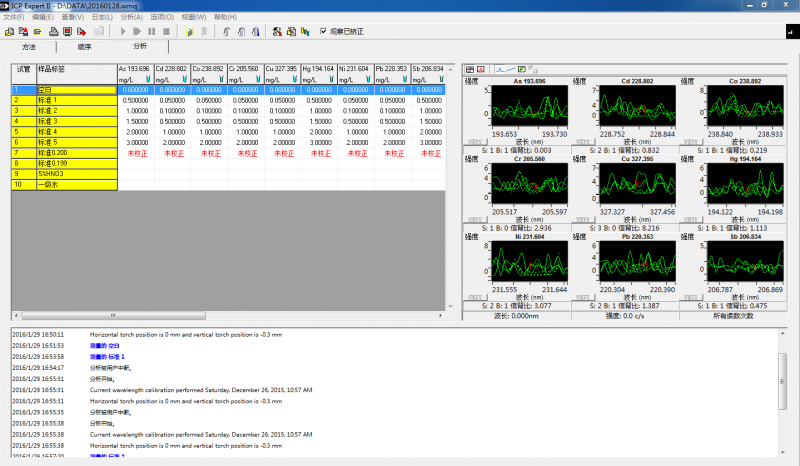800x466 pixels.
Task: Toggle the tube marker in As 193.696 column header
Action: click(147, 78)
